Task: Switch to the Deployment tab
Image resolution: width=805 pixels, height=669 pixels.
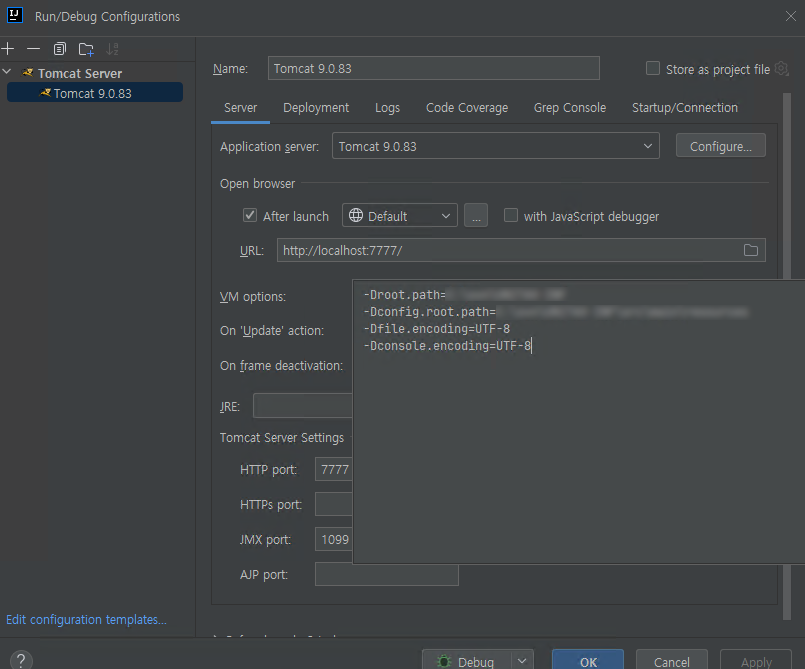Action: [316, 108]
